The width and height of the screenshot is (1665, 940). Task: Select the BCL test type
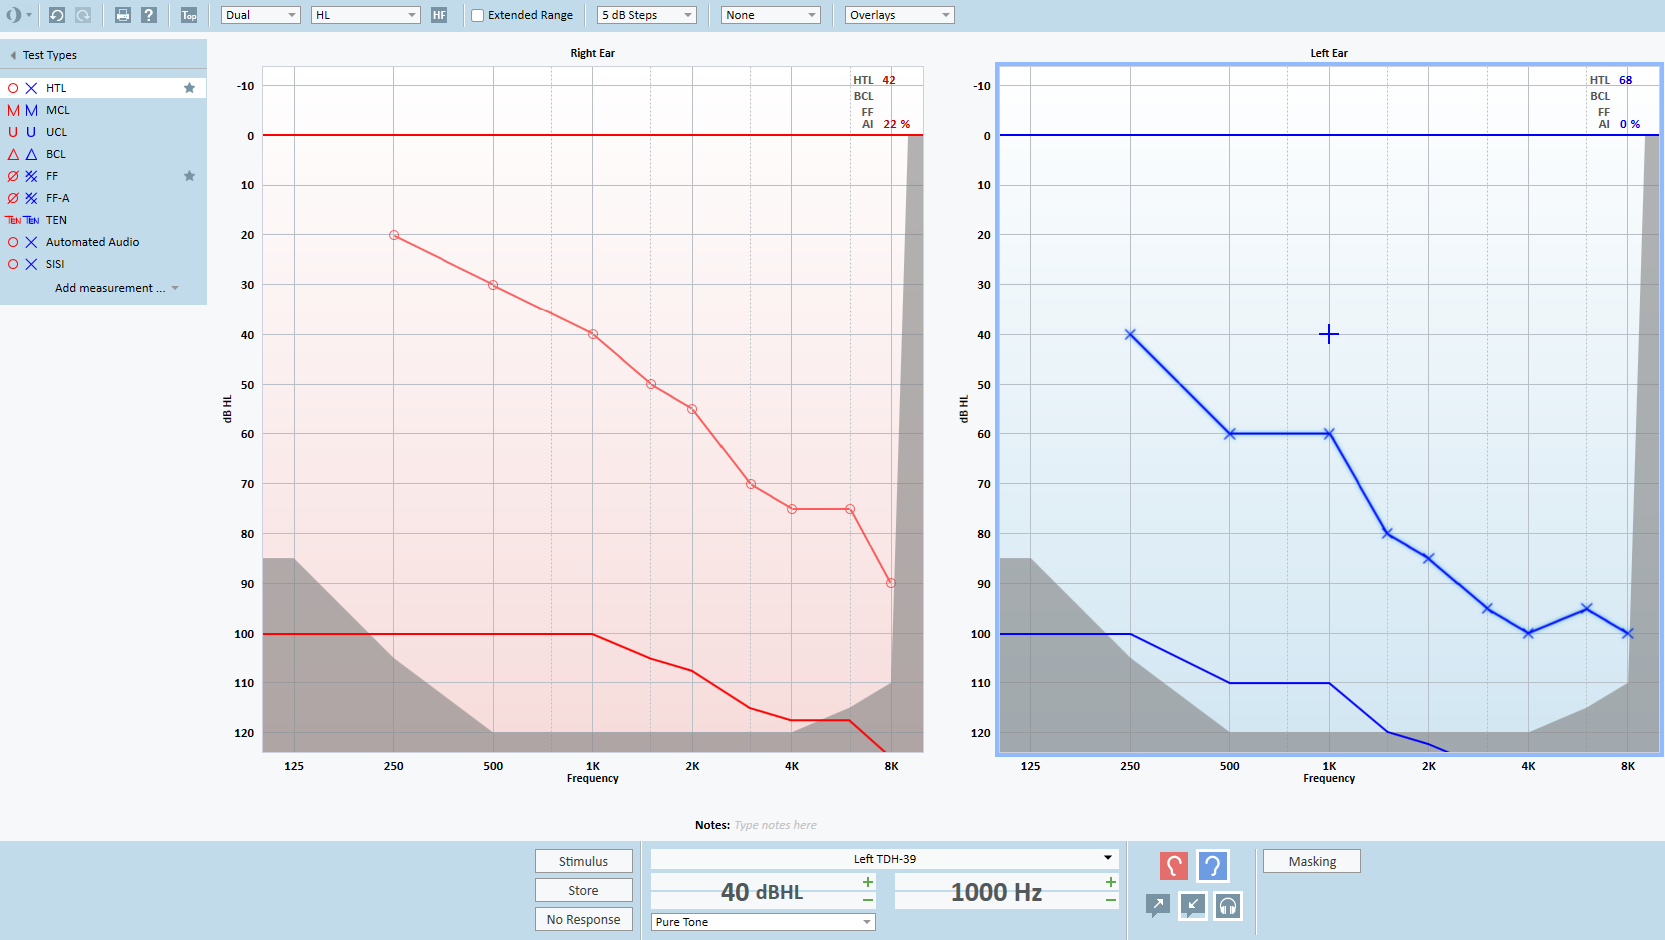pyautogui.click(x=56, y=154)
